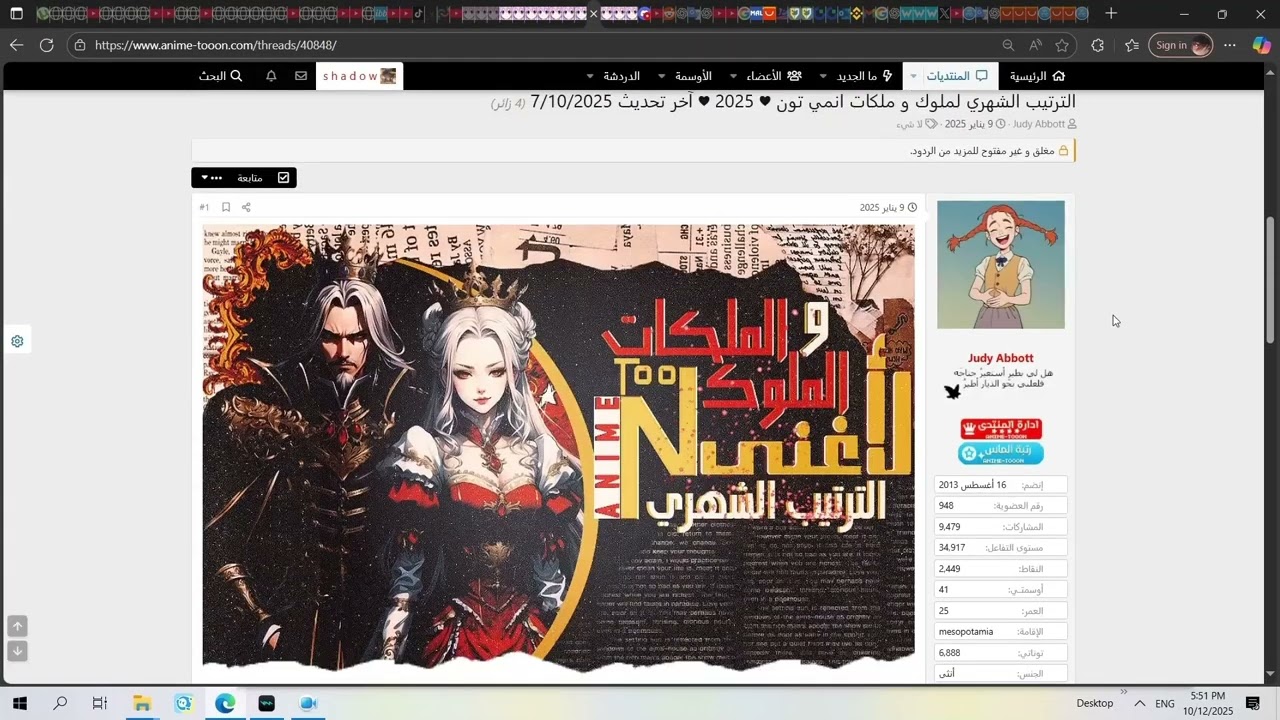Open File Explorer from taskbar
The width and height of the screenshot is (1280, 720).
tap(142, 703)
